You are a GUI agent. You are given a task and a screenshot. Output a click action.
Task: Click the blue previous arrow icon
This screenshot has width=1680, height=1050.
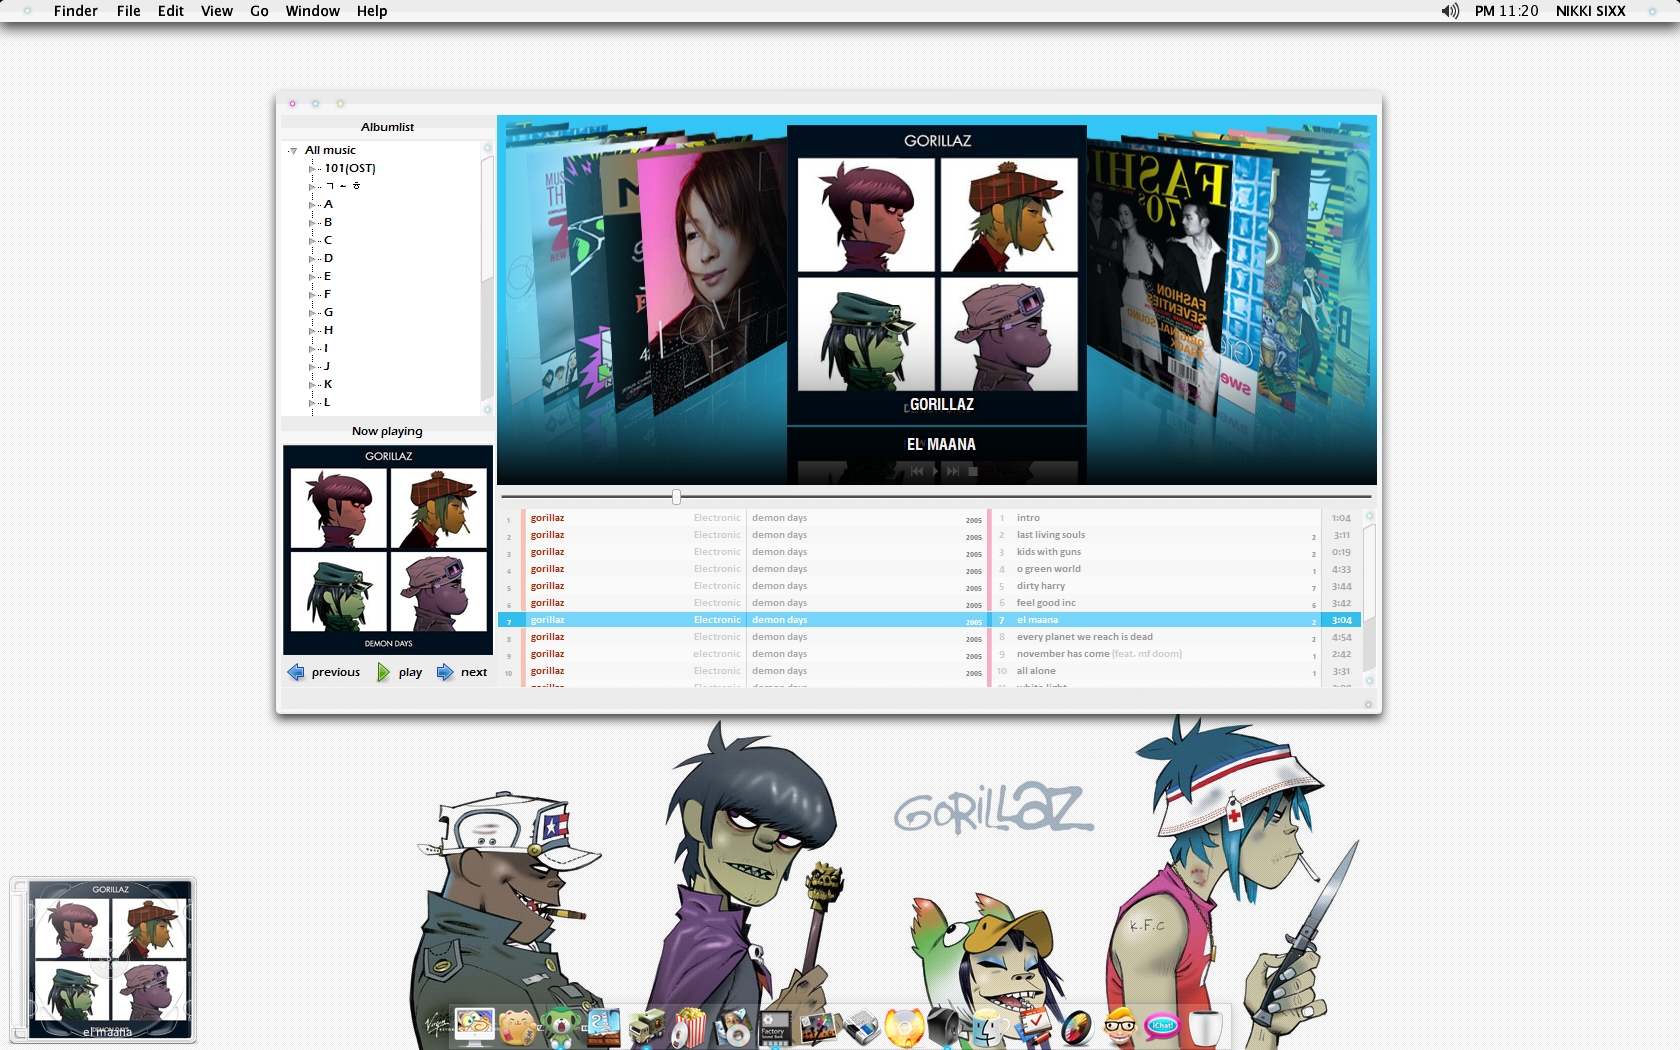296,672
